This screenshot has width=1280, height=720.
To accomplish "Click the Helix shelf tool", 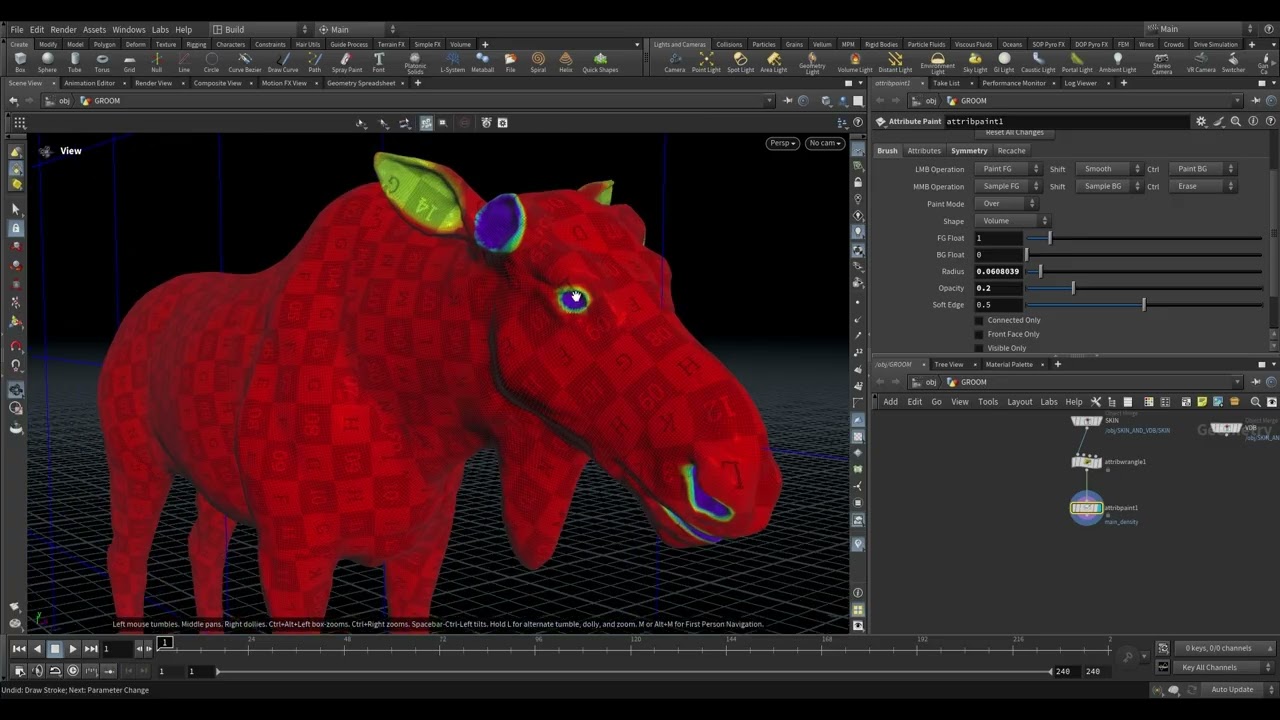I will [x=566, y=63].
